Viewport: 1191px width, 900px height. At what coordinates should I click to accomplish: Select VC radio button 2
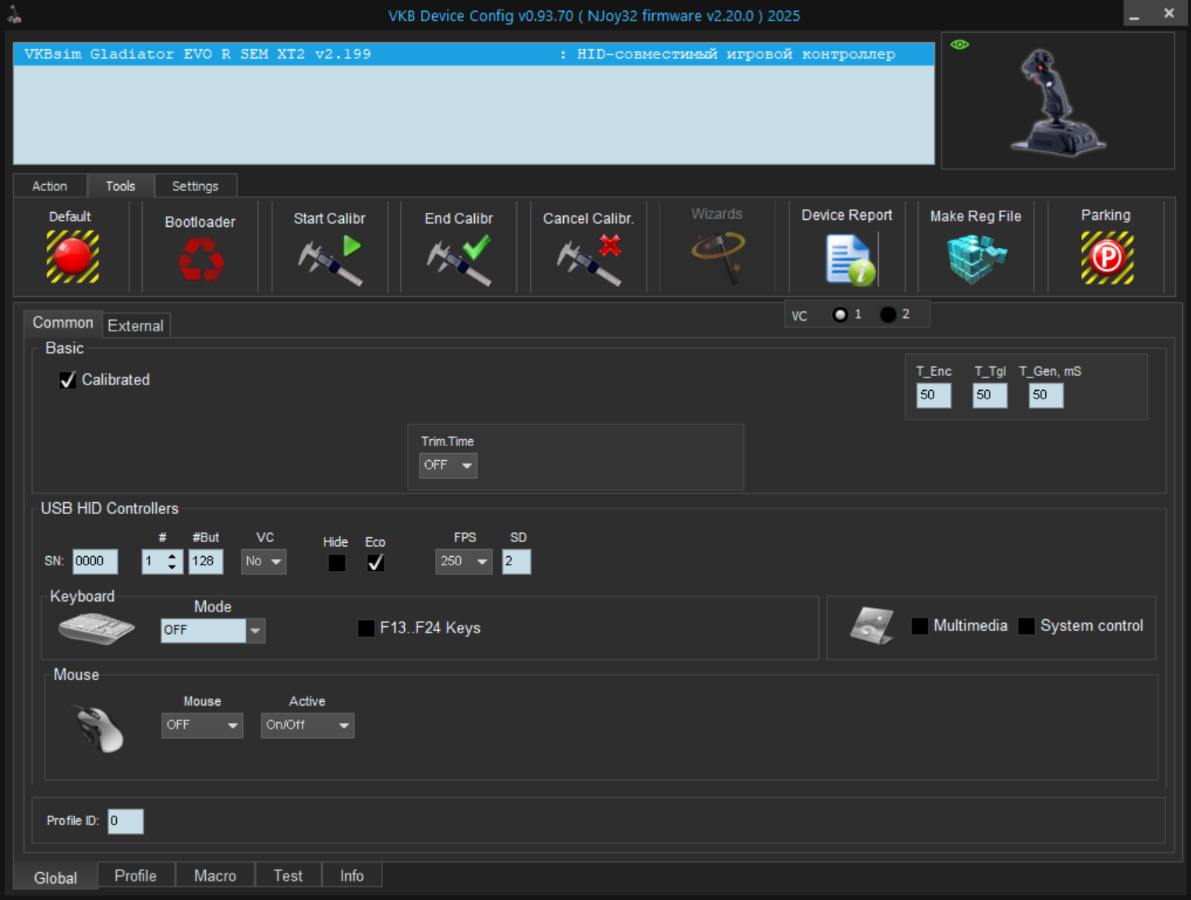(888, 314)
